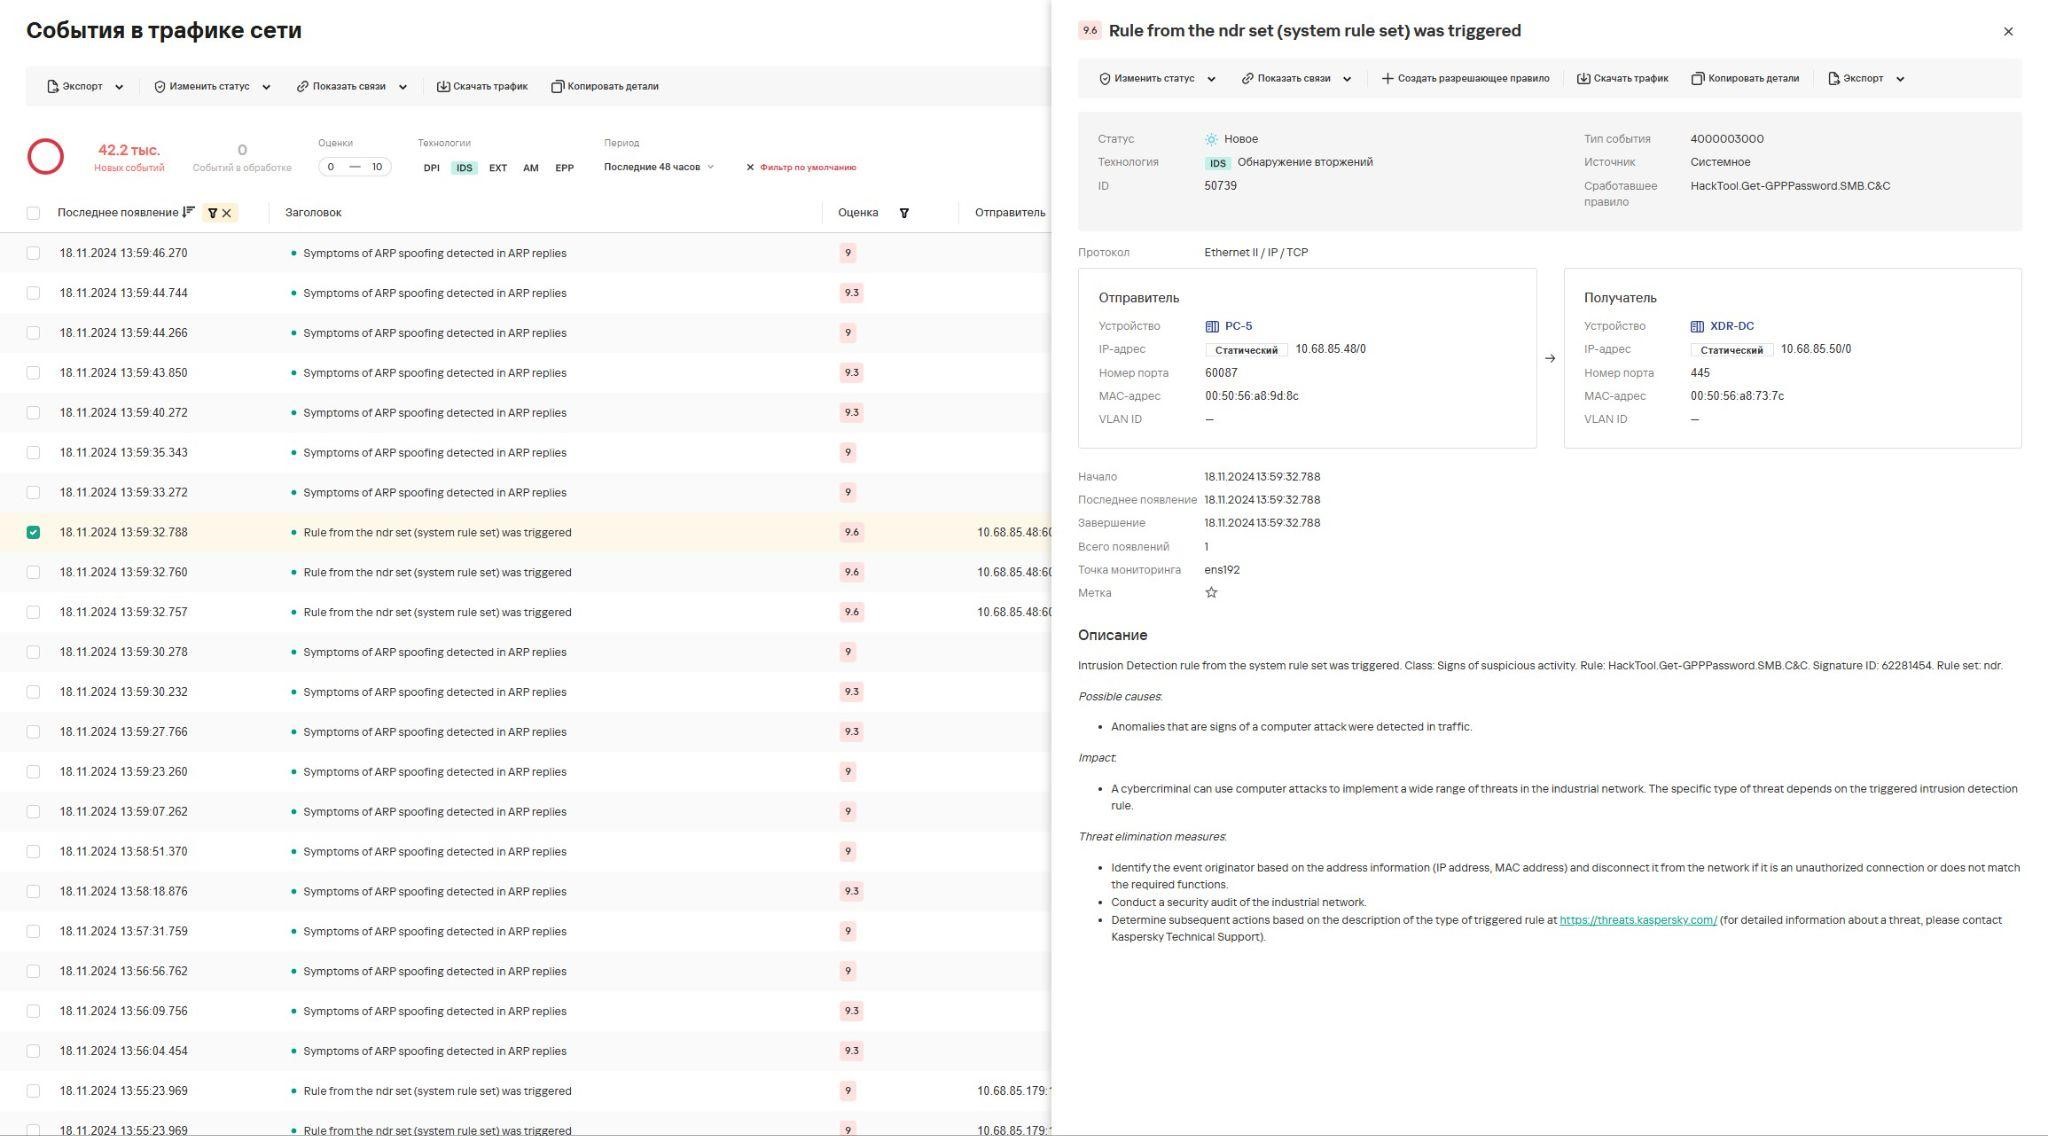Click Скачать трафик in the details panel
This screenshot has height=1136, width=2048.
(1622, 79)
